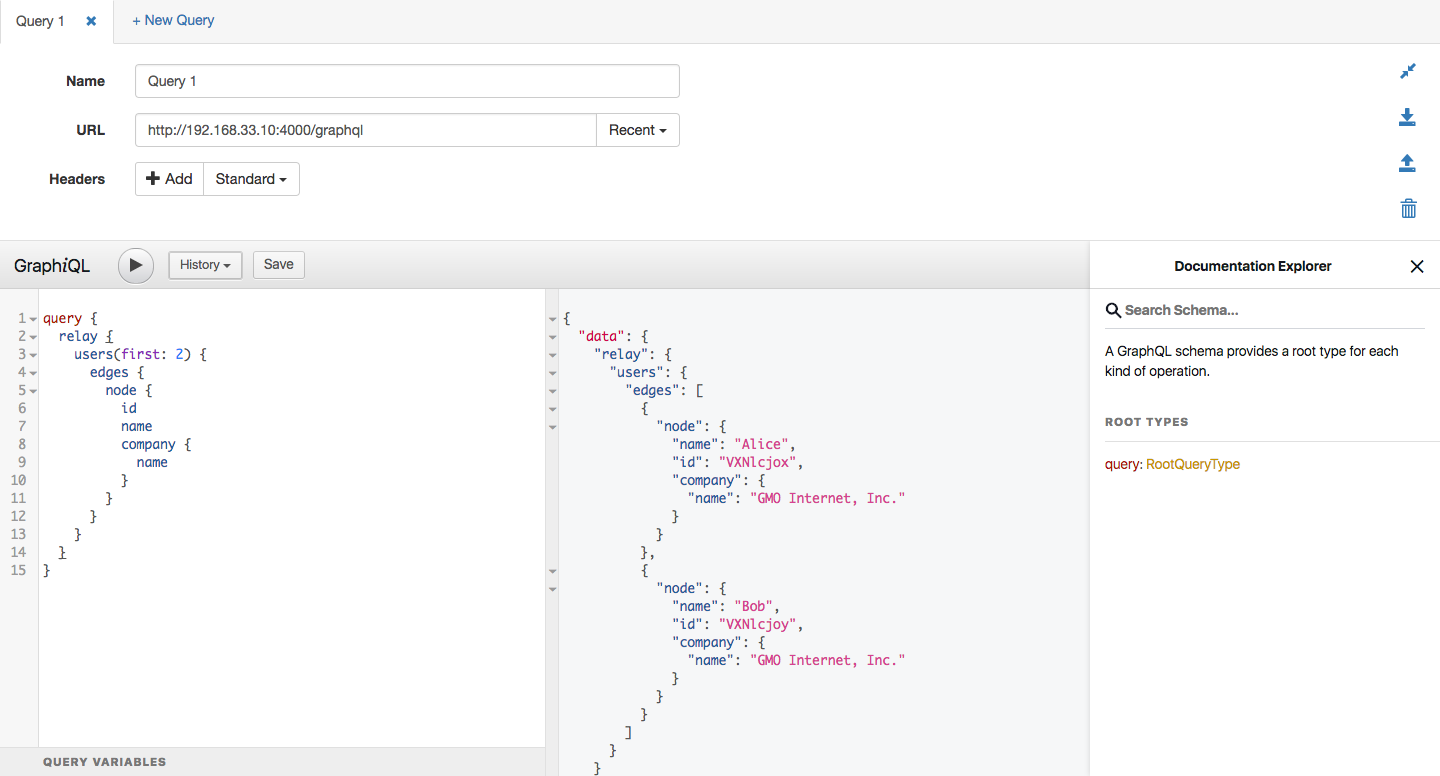The width and height of the screenshot is (1440, 776).
Task: Select the Query 1 tab
Action: [40, 21]
